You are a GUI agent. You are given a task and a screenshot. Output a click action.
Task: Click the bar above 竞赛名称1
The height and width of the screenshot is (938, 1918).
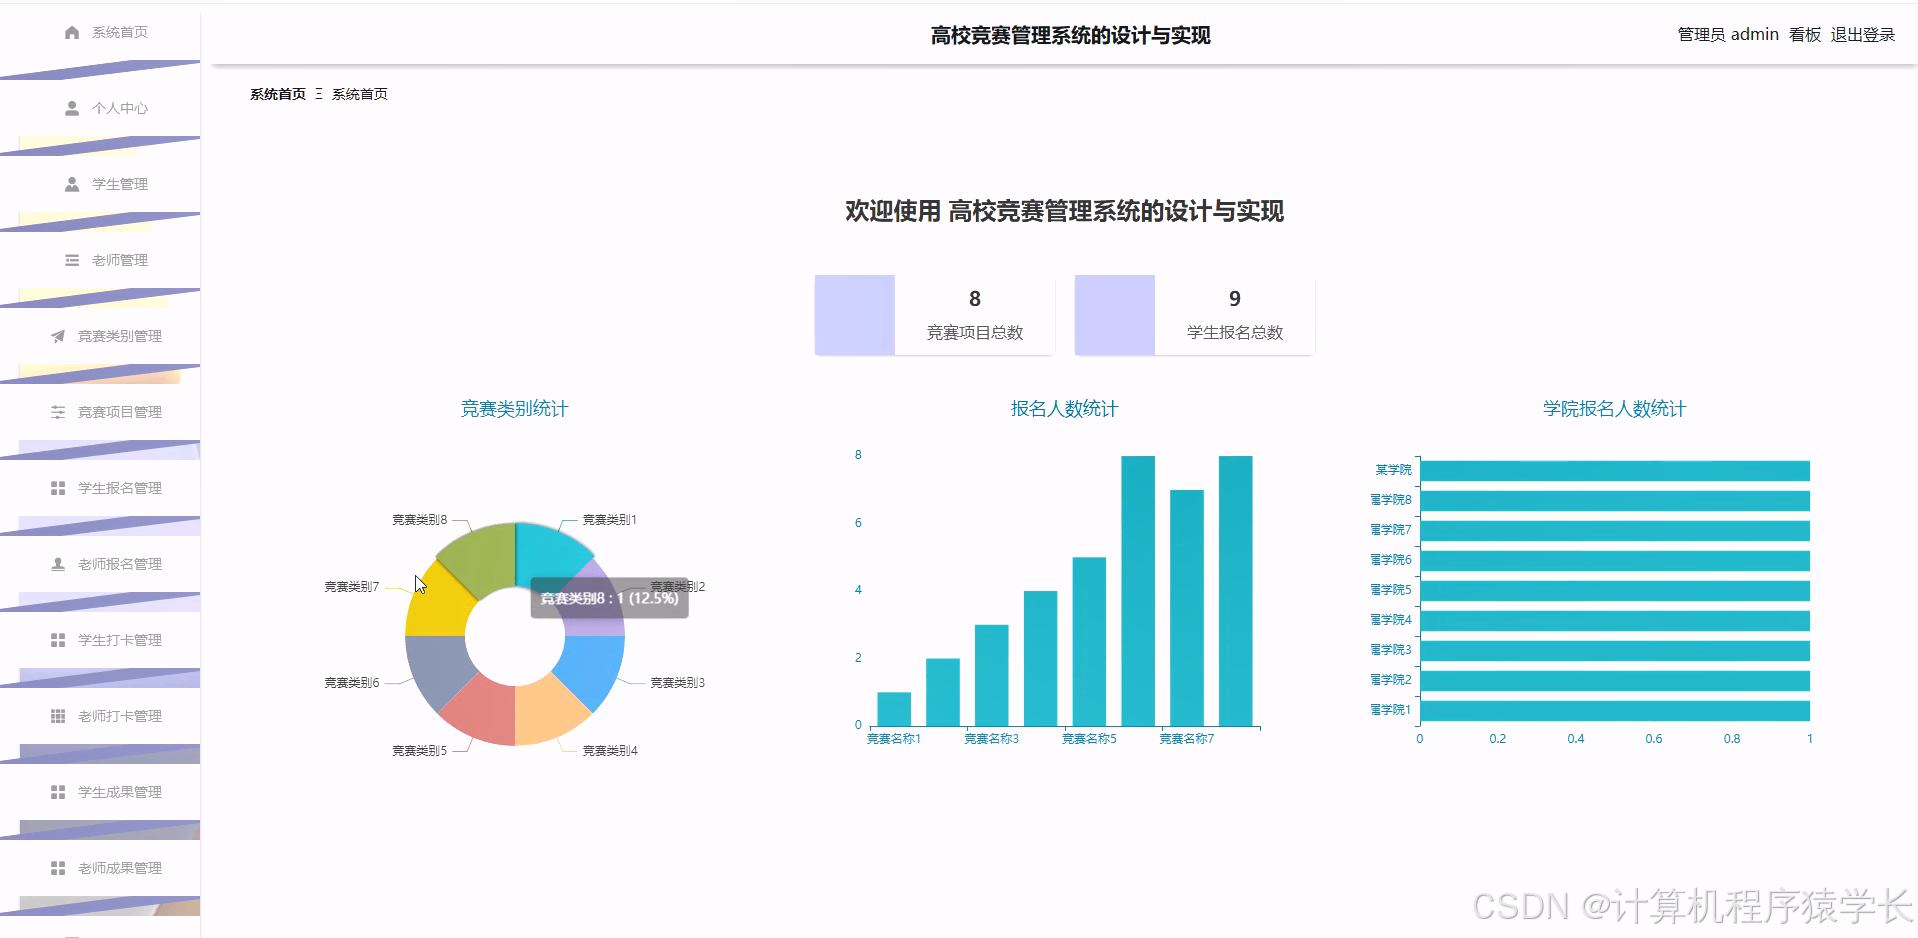(x=894, y=709)
